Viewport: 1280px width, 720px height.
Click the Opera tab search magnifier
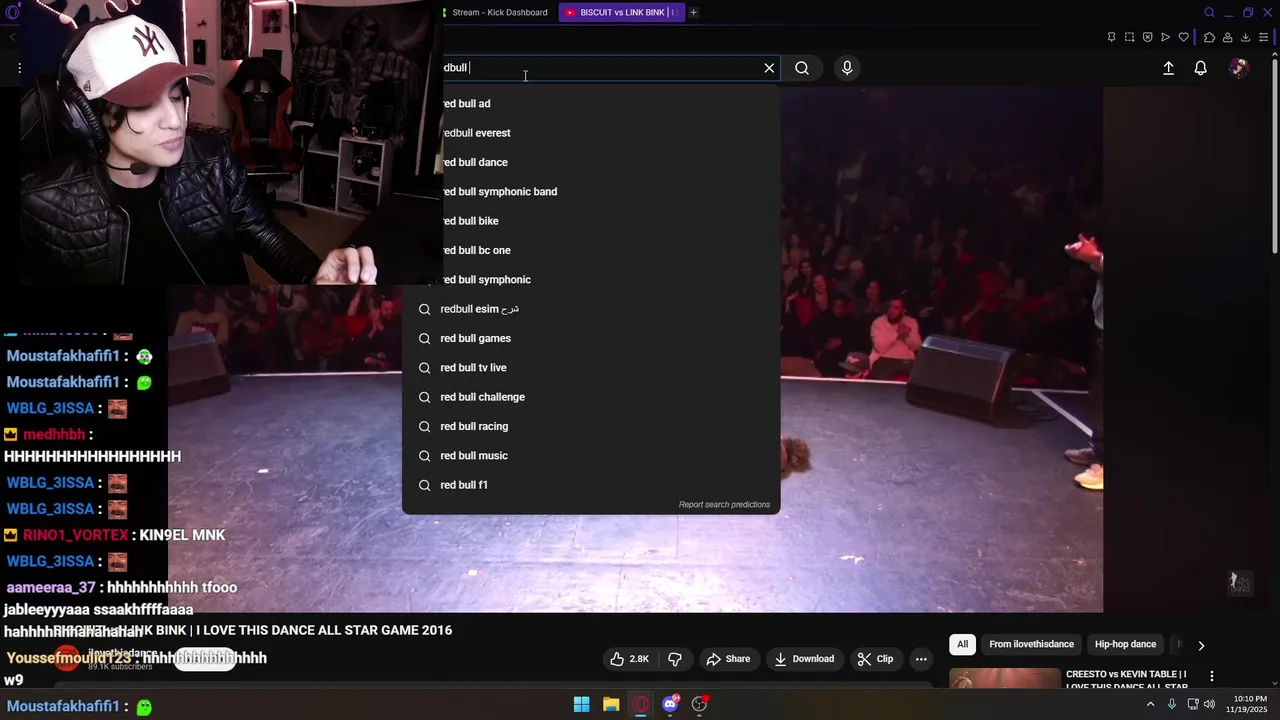(1209, 12)
